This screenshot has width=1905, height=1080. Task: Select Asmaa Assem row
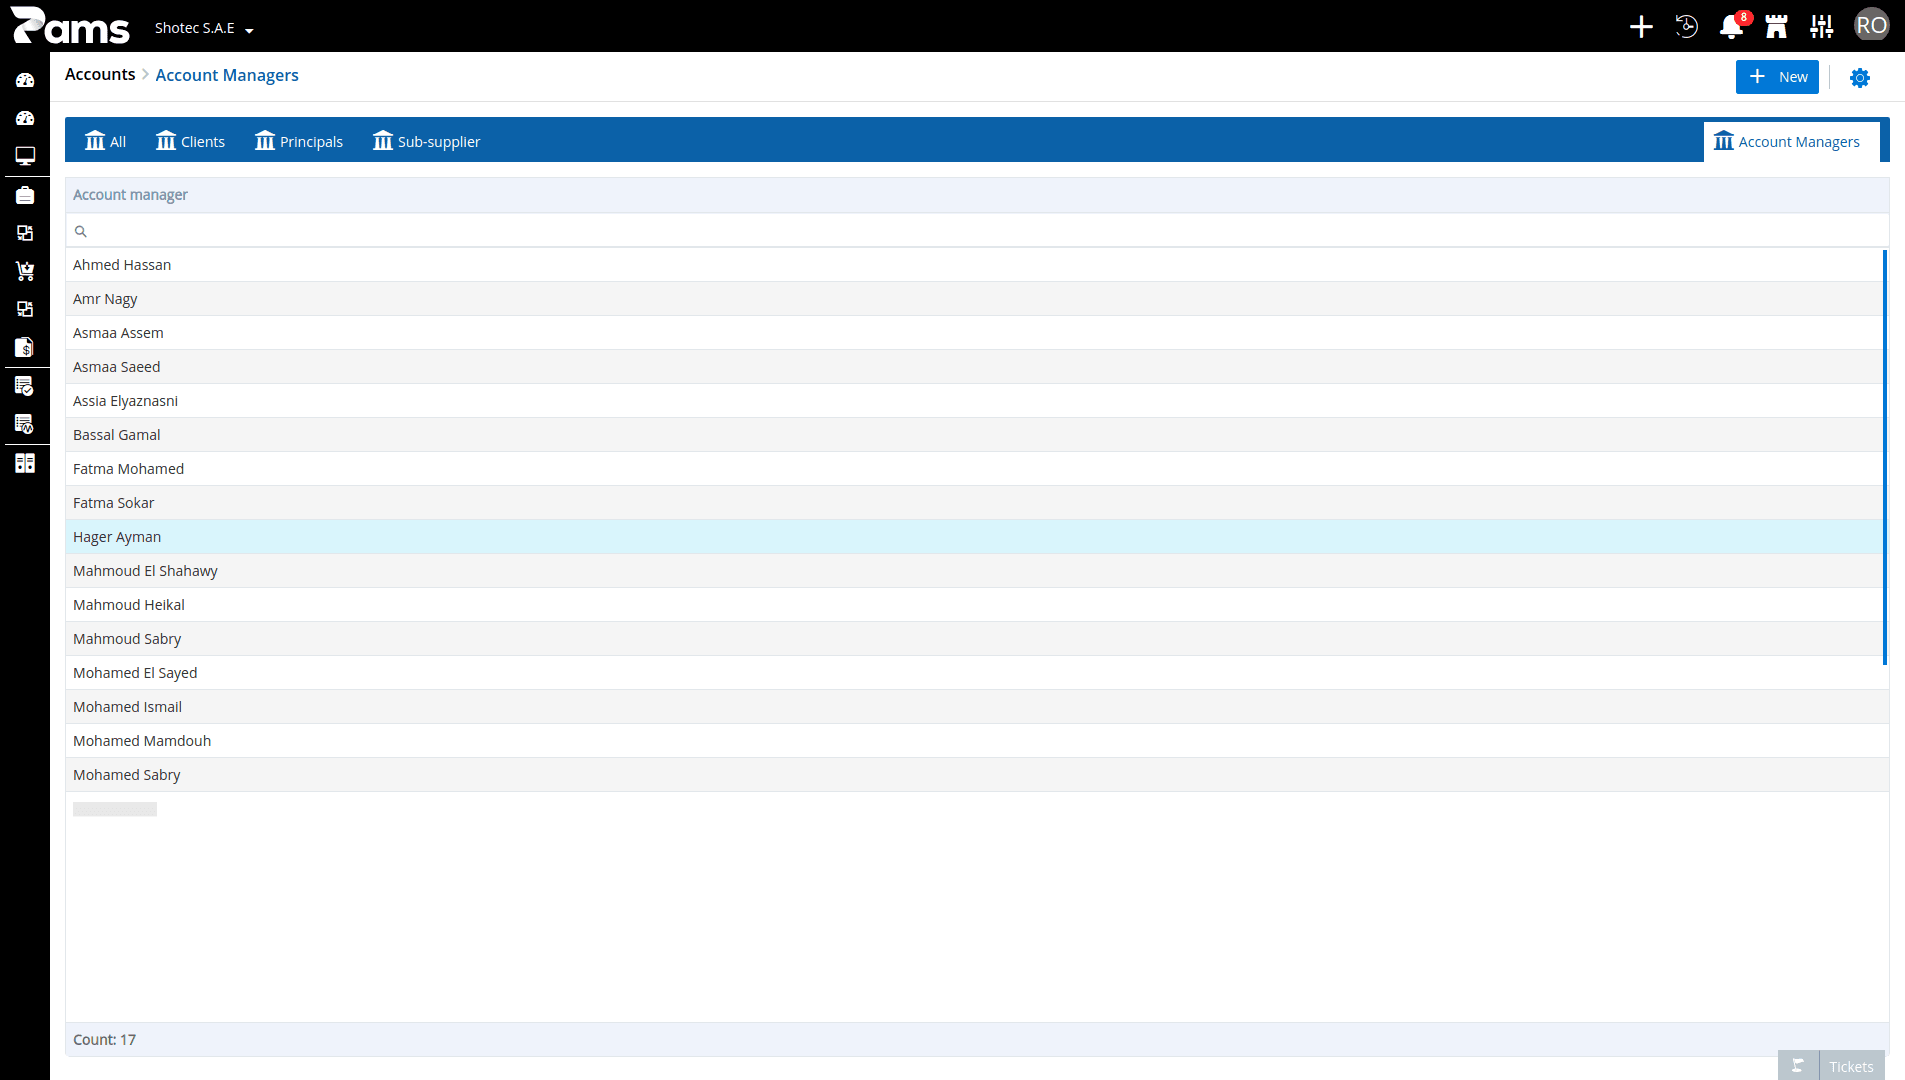point(975,333)
